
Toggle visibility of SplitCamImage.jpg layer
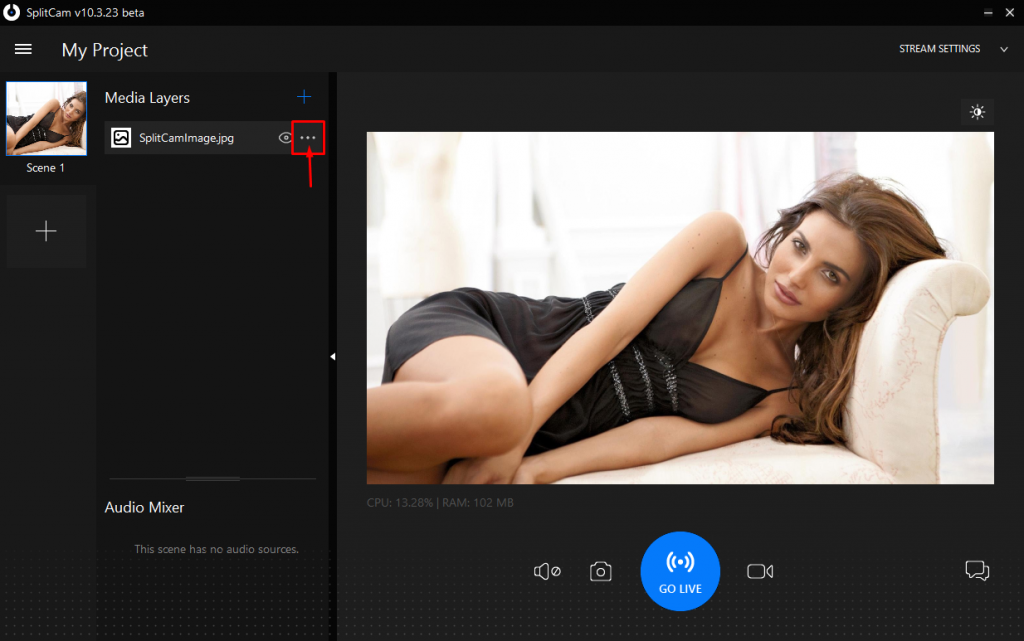[285, 138]
